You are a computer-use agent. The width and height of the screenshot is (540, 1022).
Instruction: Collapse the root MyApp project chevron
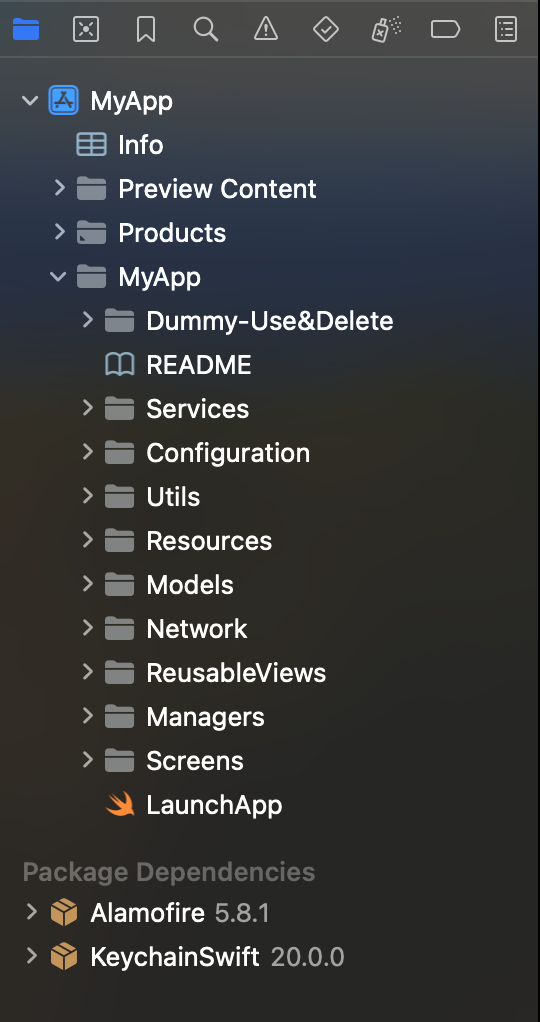click(x=30, y=100)
